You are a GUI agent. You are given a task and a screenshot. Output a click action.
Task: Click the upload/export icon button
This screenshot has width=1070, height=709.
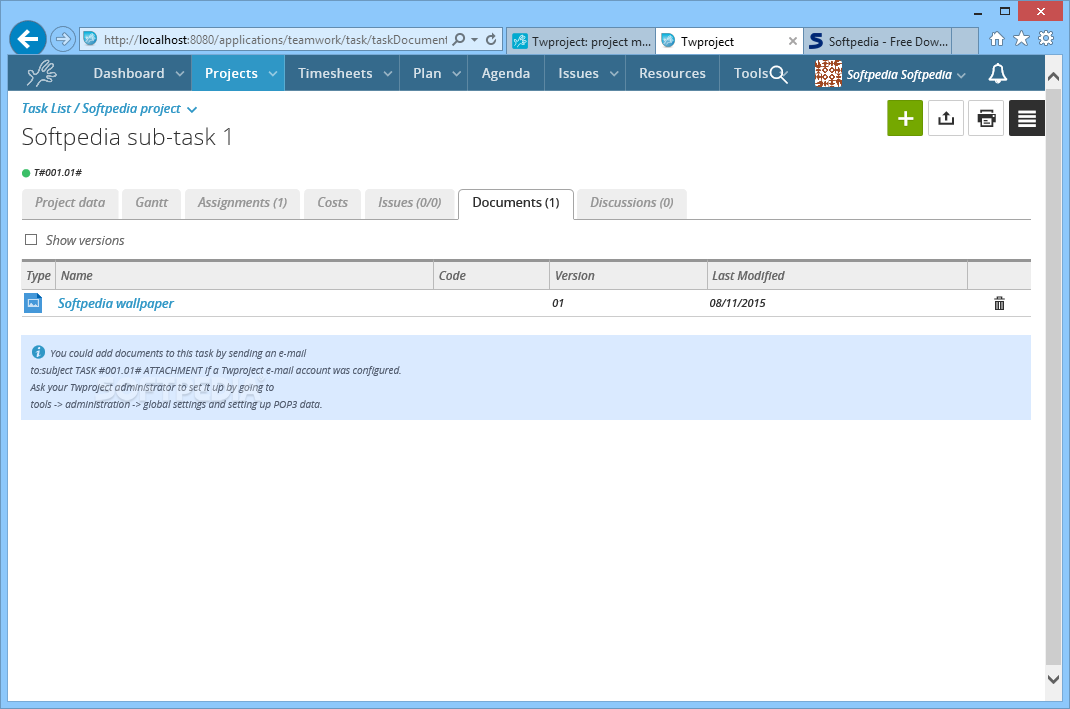click(946, 118)
